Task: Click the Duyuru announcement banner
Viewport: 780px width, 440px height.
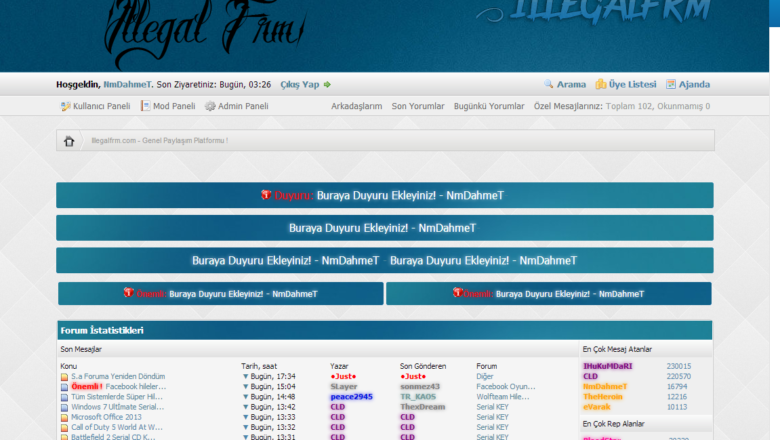Action: pyautogui.click(x=385, y=195)
